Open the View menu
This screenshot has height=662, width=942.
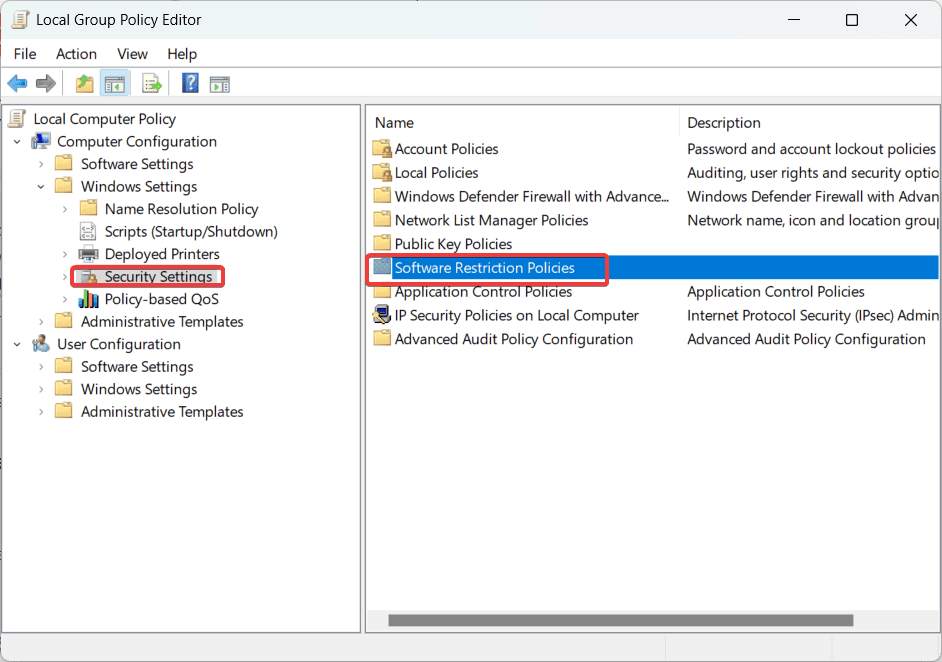click(132, 54)
